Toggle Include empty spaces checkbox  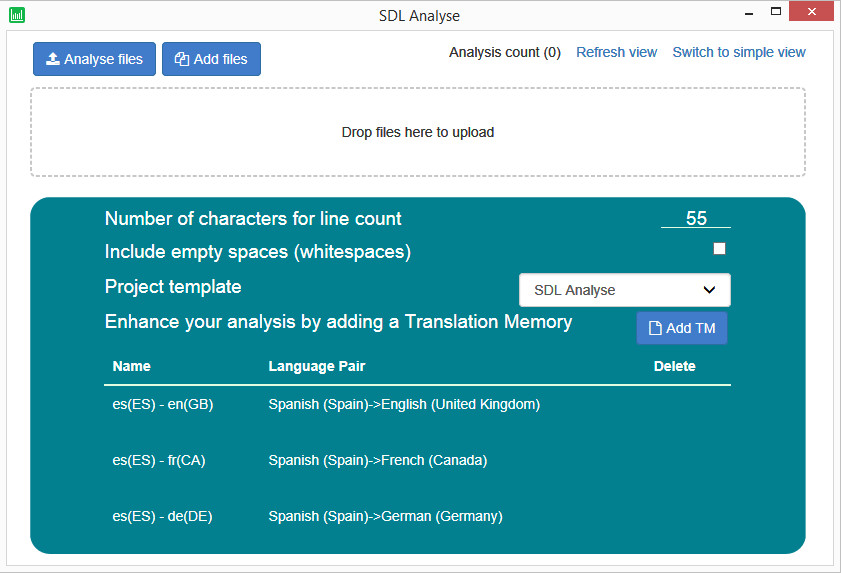[x=719, y=248]
